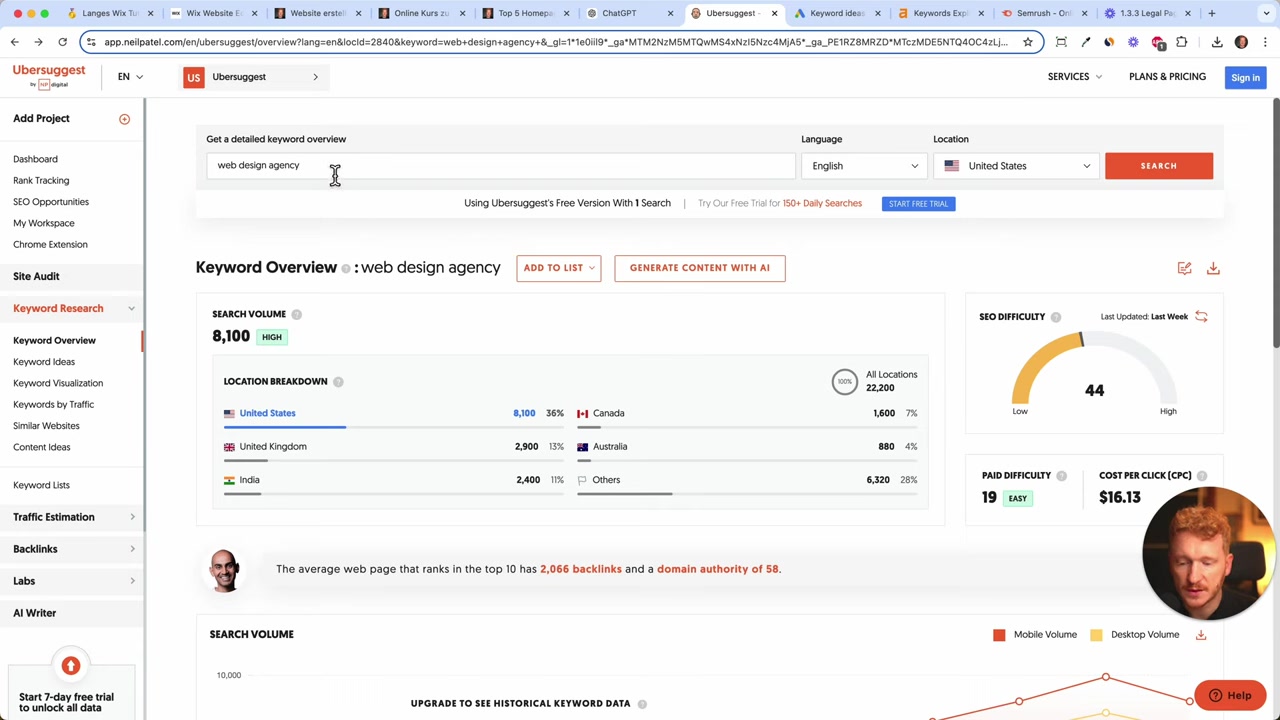Screen dimensions: 1280x720
Task: Open Site Audit in sidebar
Action: click(x=36, y=277)
